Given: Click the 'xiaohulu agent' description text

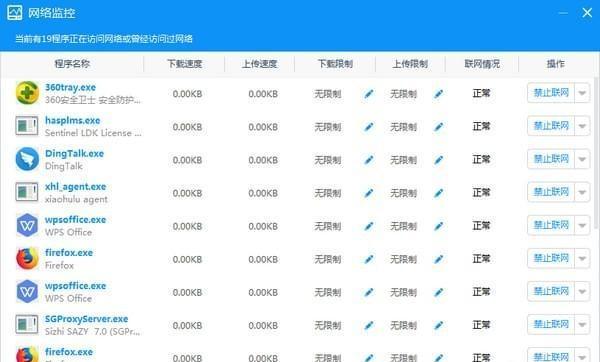Looking at the screenshot, I should pos(76,199).
